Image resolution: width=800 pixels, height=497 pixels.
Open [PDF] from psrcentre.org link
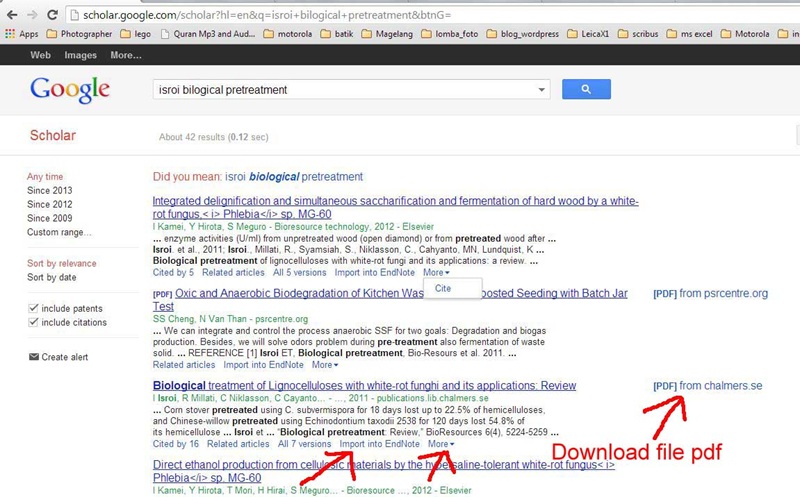pyautogui.click(x=710, y=293)
